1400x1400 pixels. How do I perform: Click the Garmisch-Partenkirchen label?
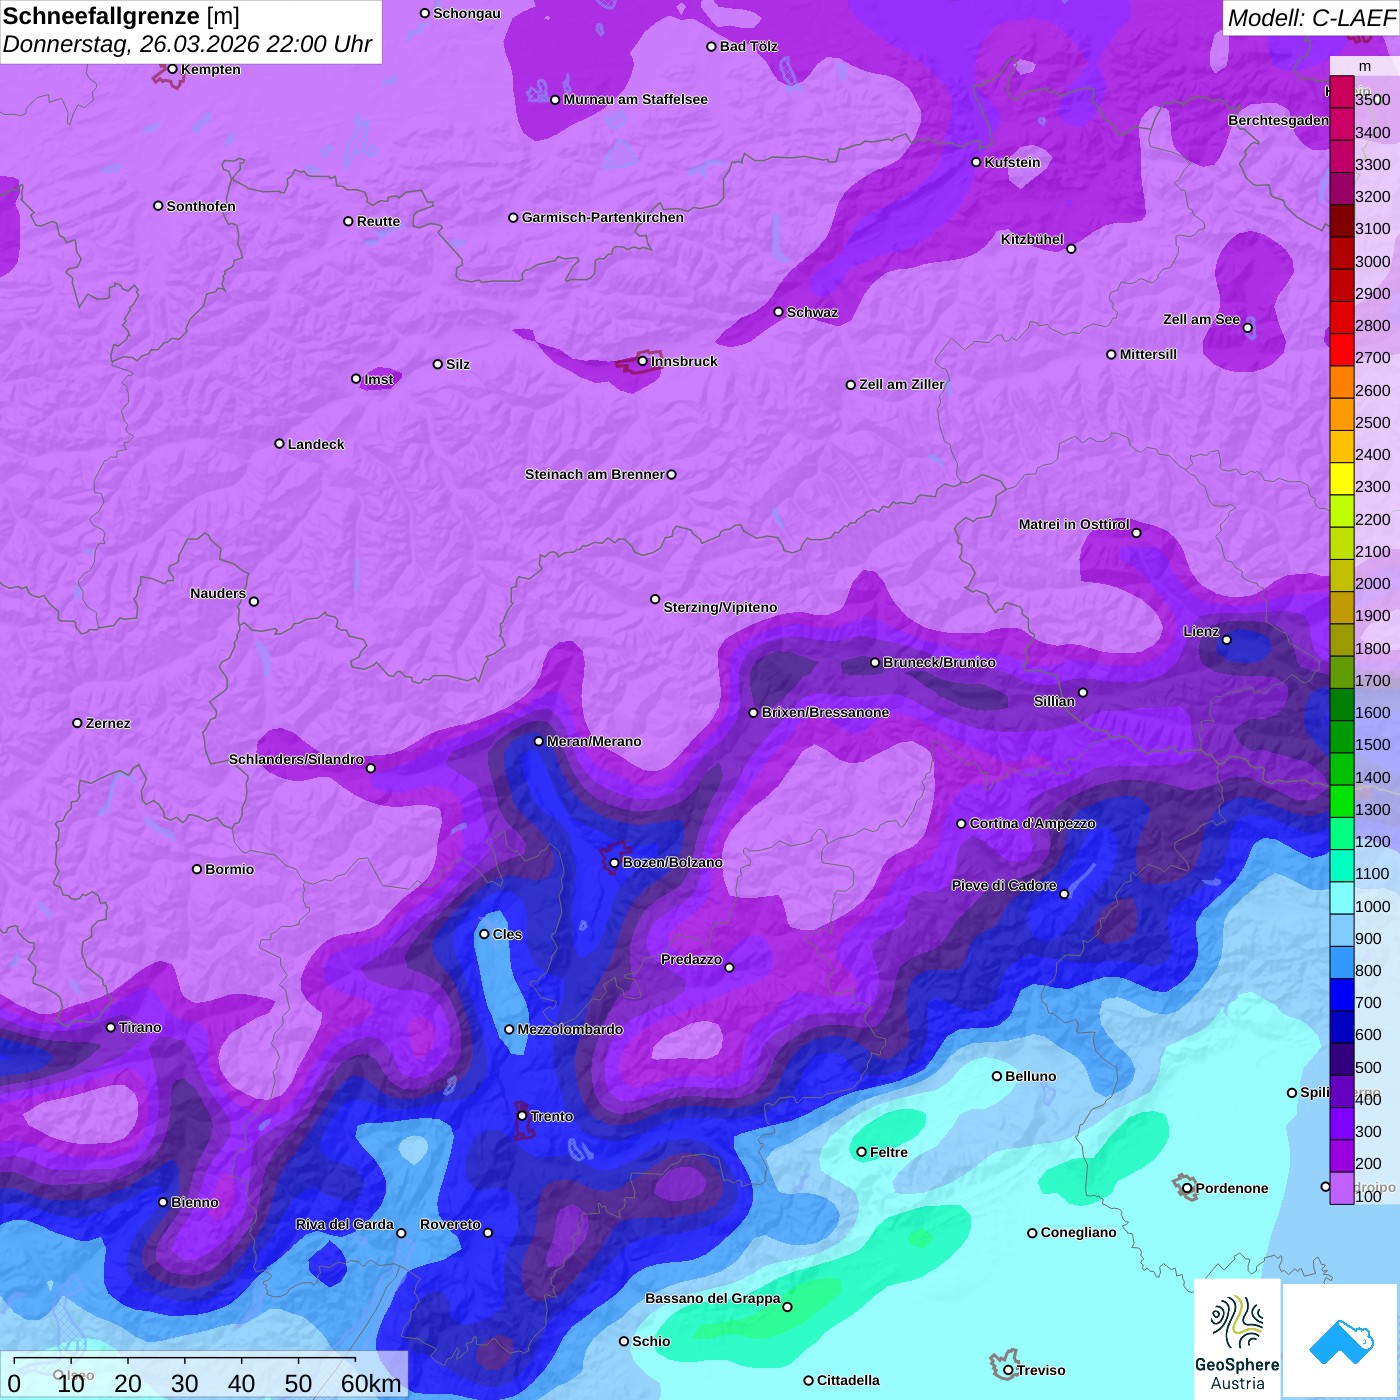point(603,217)
